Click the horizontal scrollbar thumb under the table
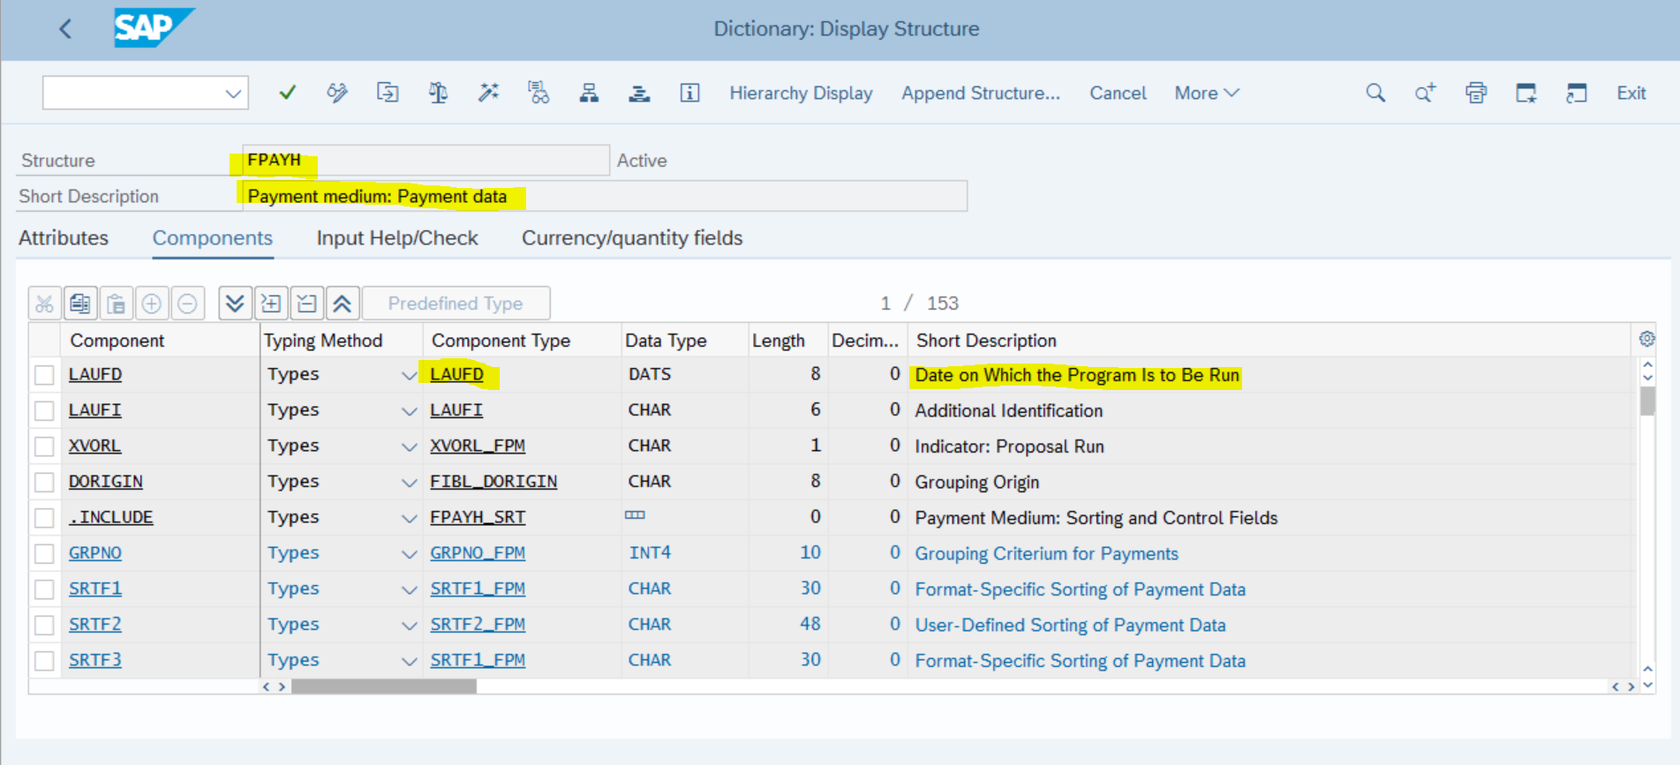1680x765 pixels. point(383,686)
